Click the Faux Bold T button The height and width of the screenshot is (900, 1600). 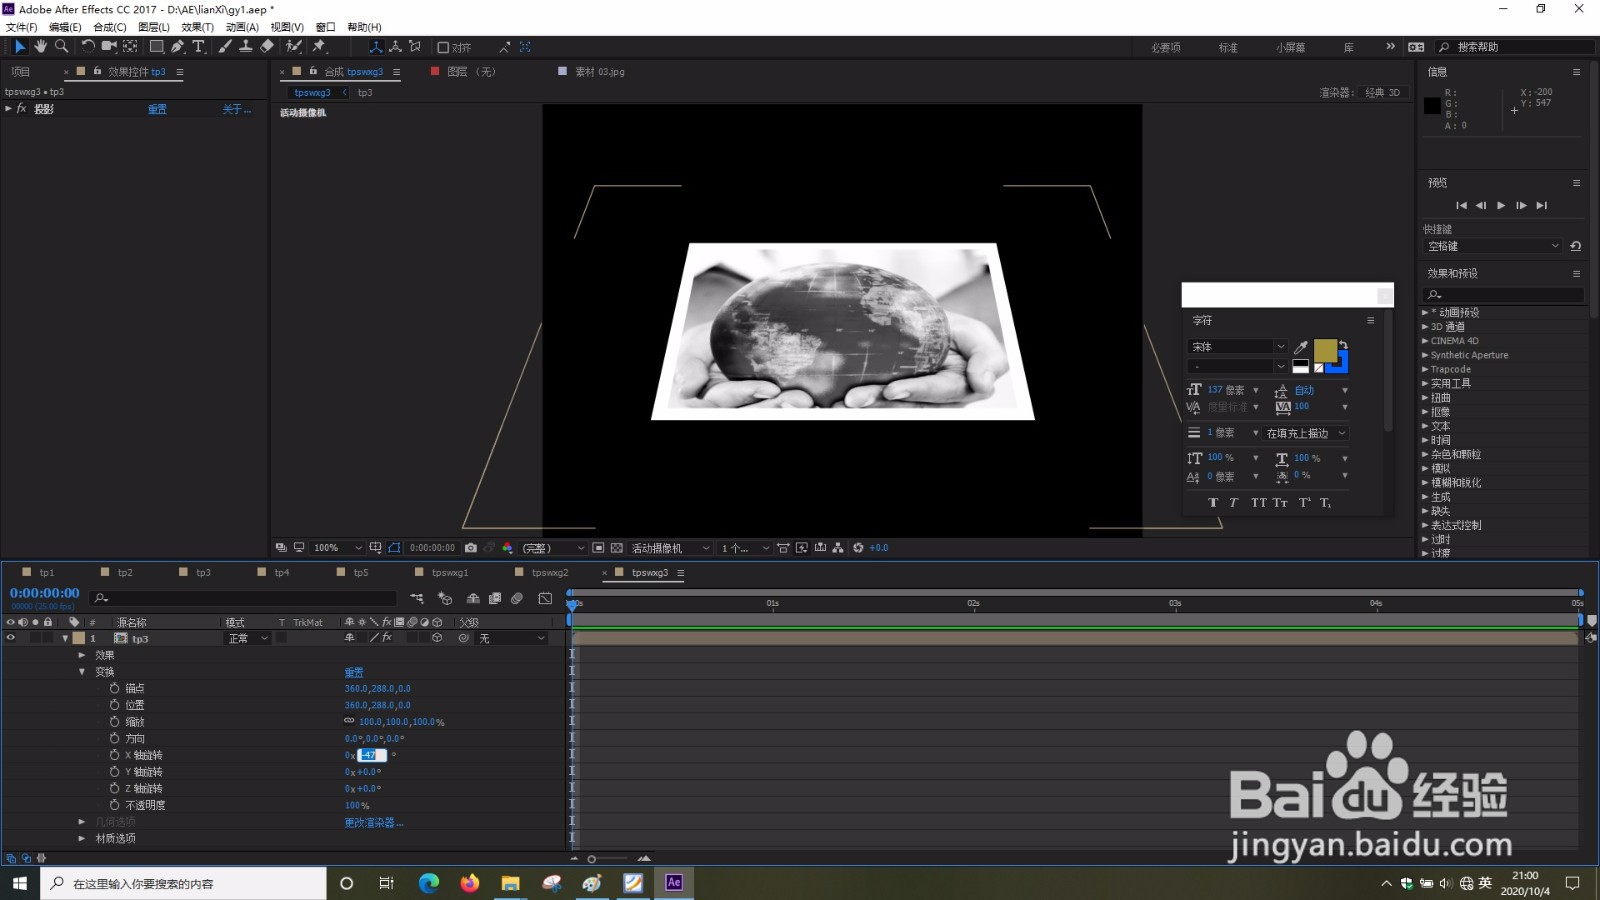click(x=1213, y=503)
